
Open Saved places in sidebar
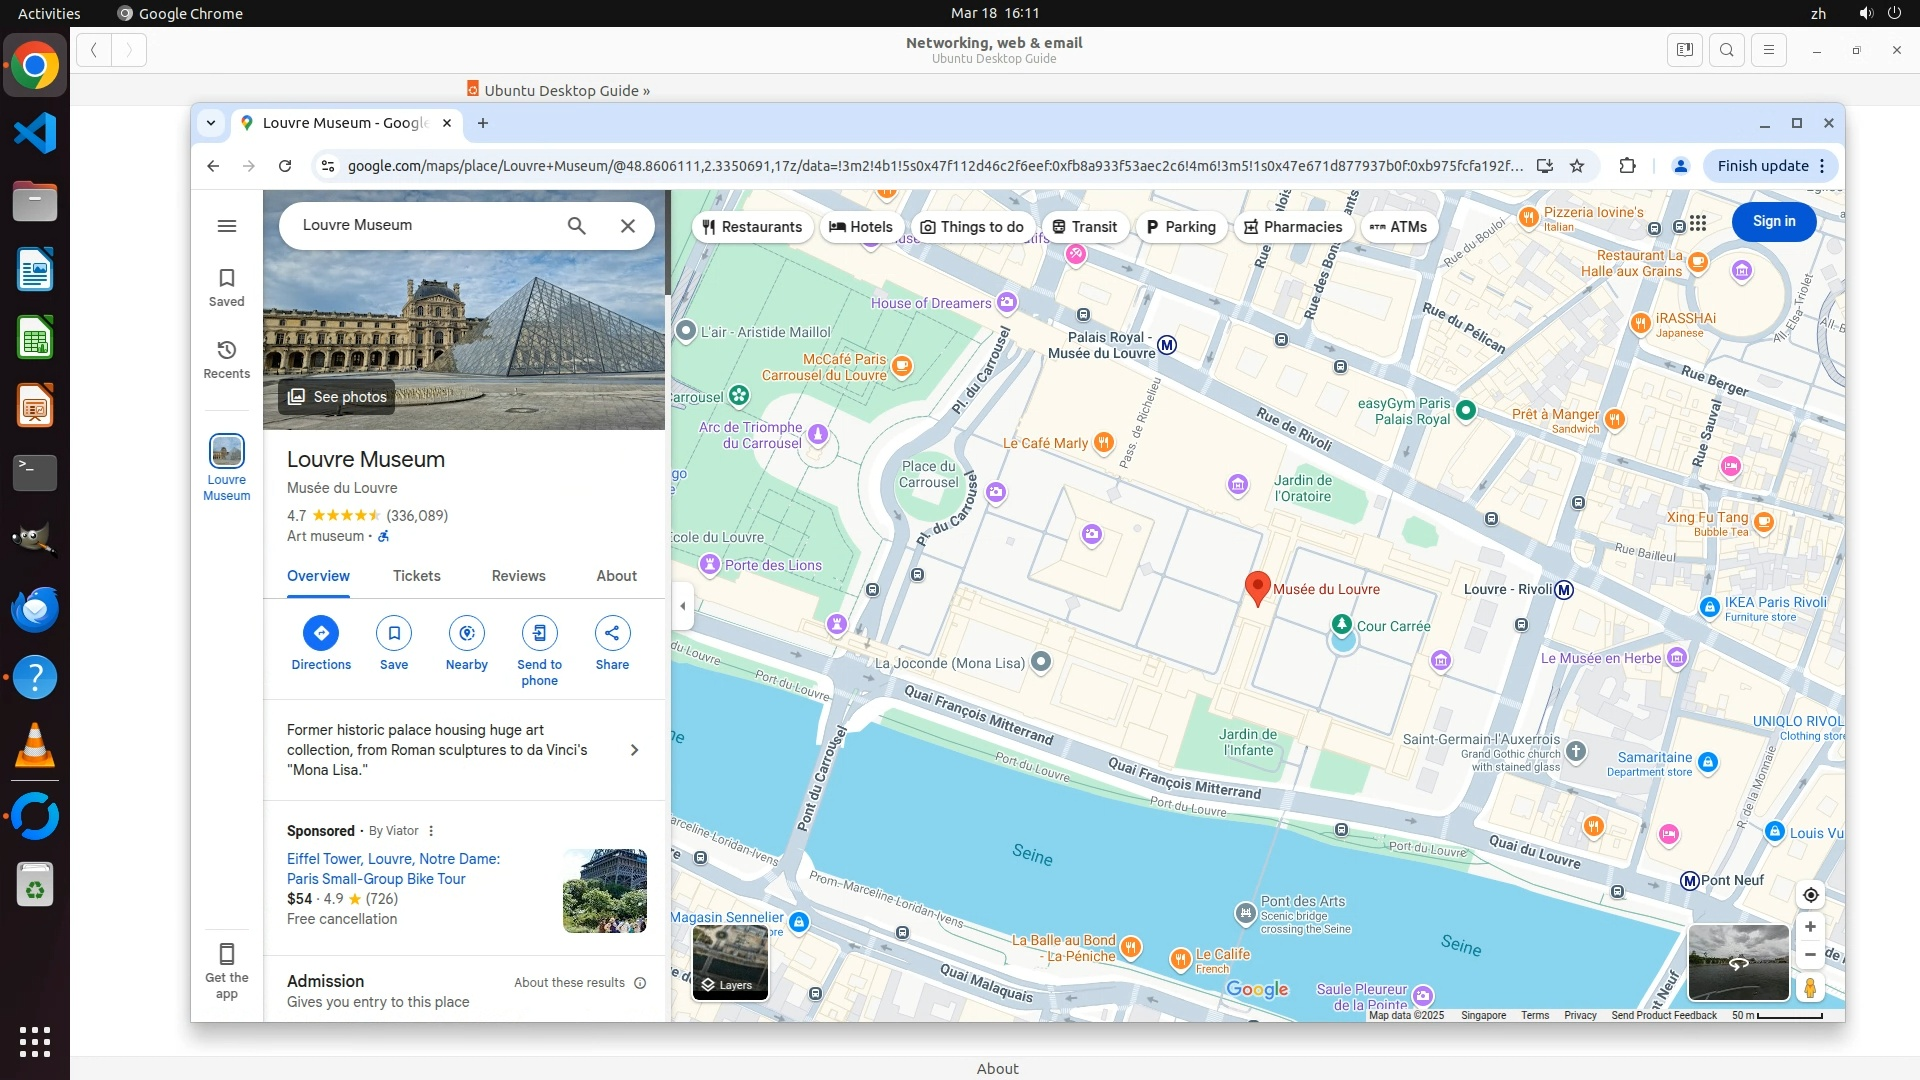click(227, 287)
